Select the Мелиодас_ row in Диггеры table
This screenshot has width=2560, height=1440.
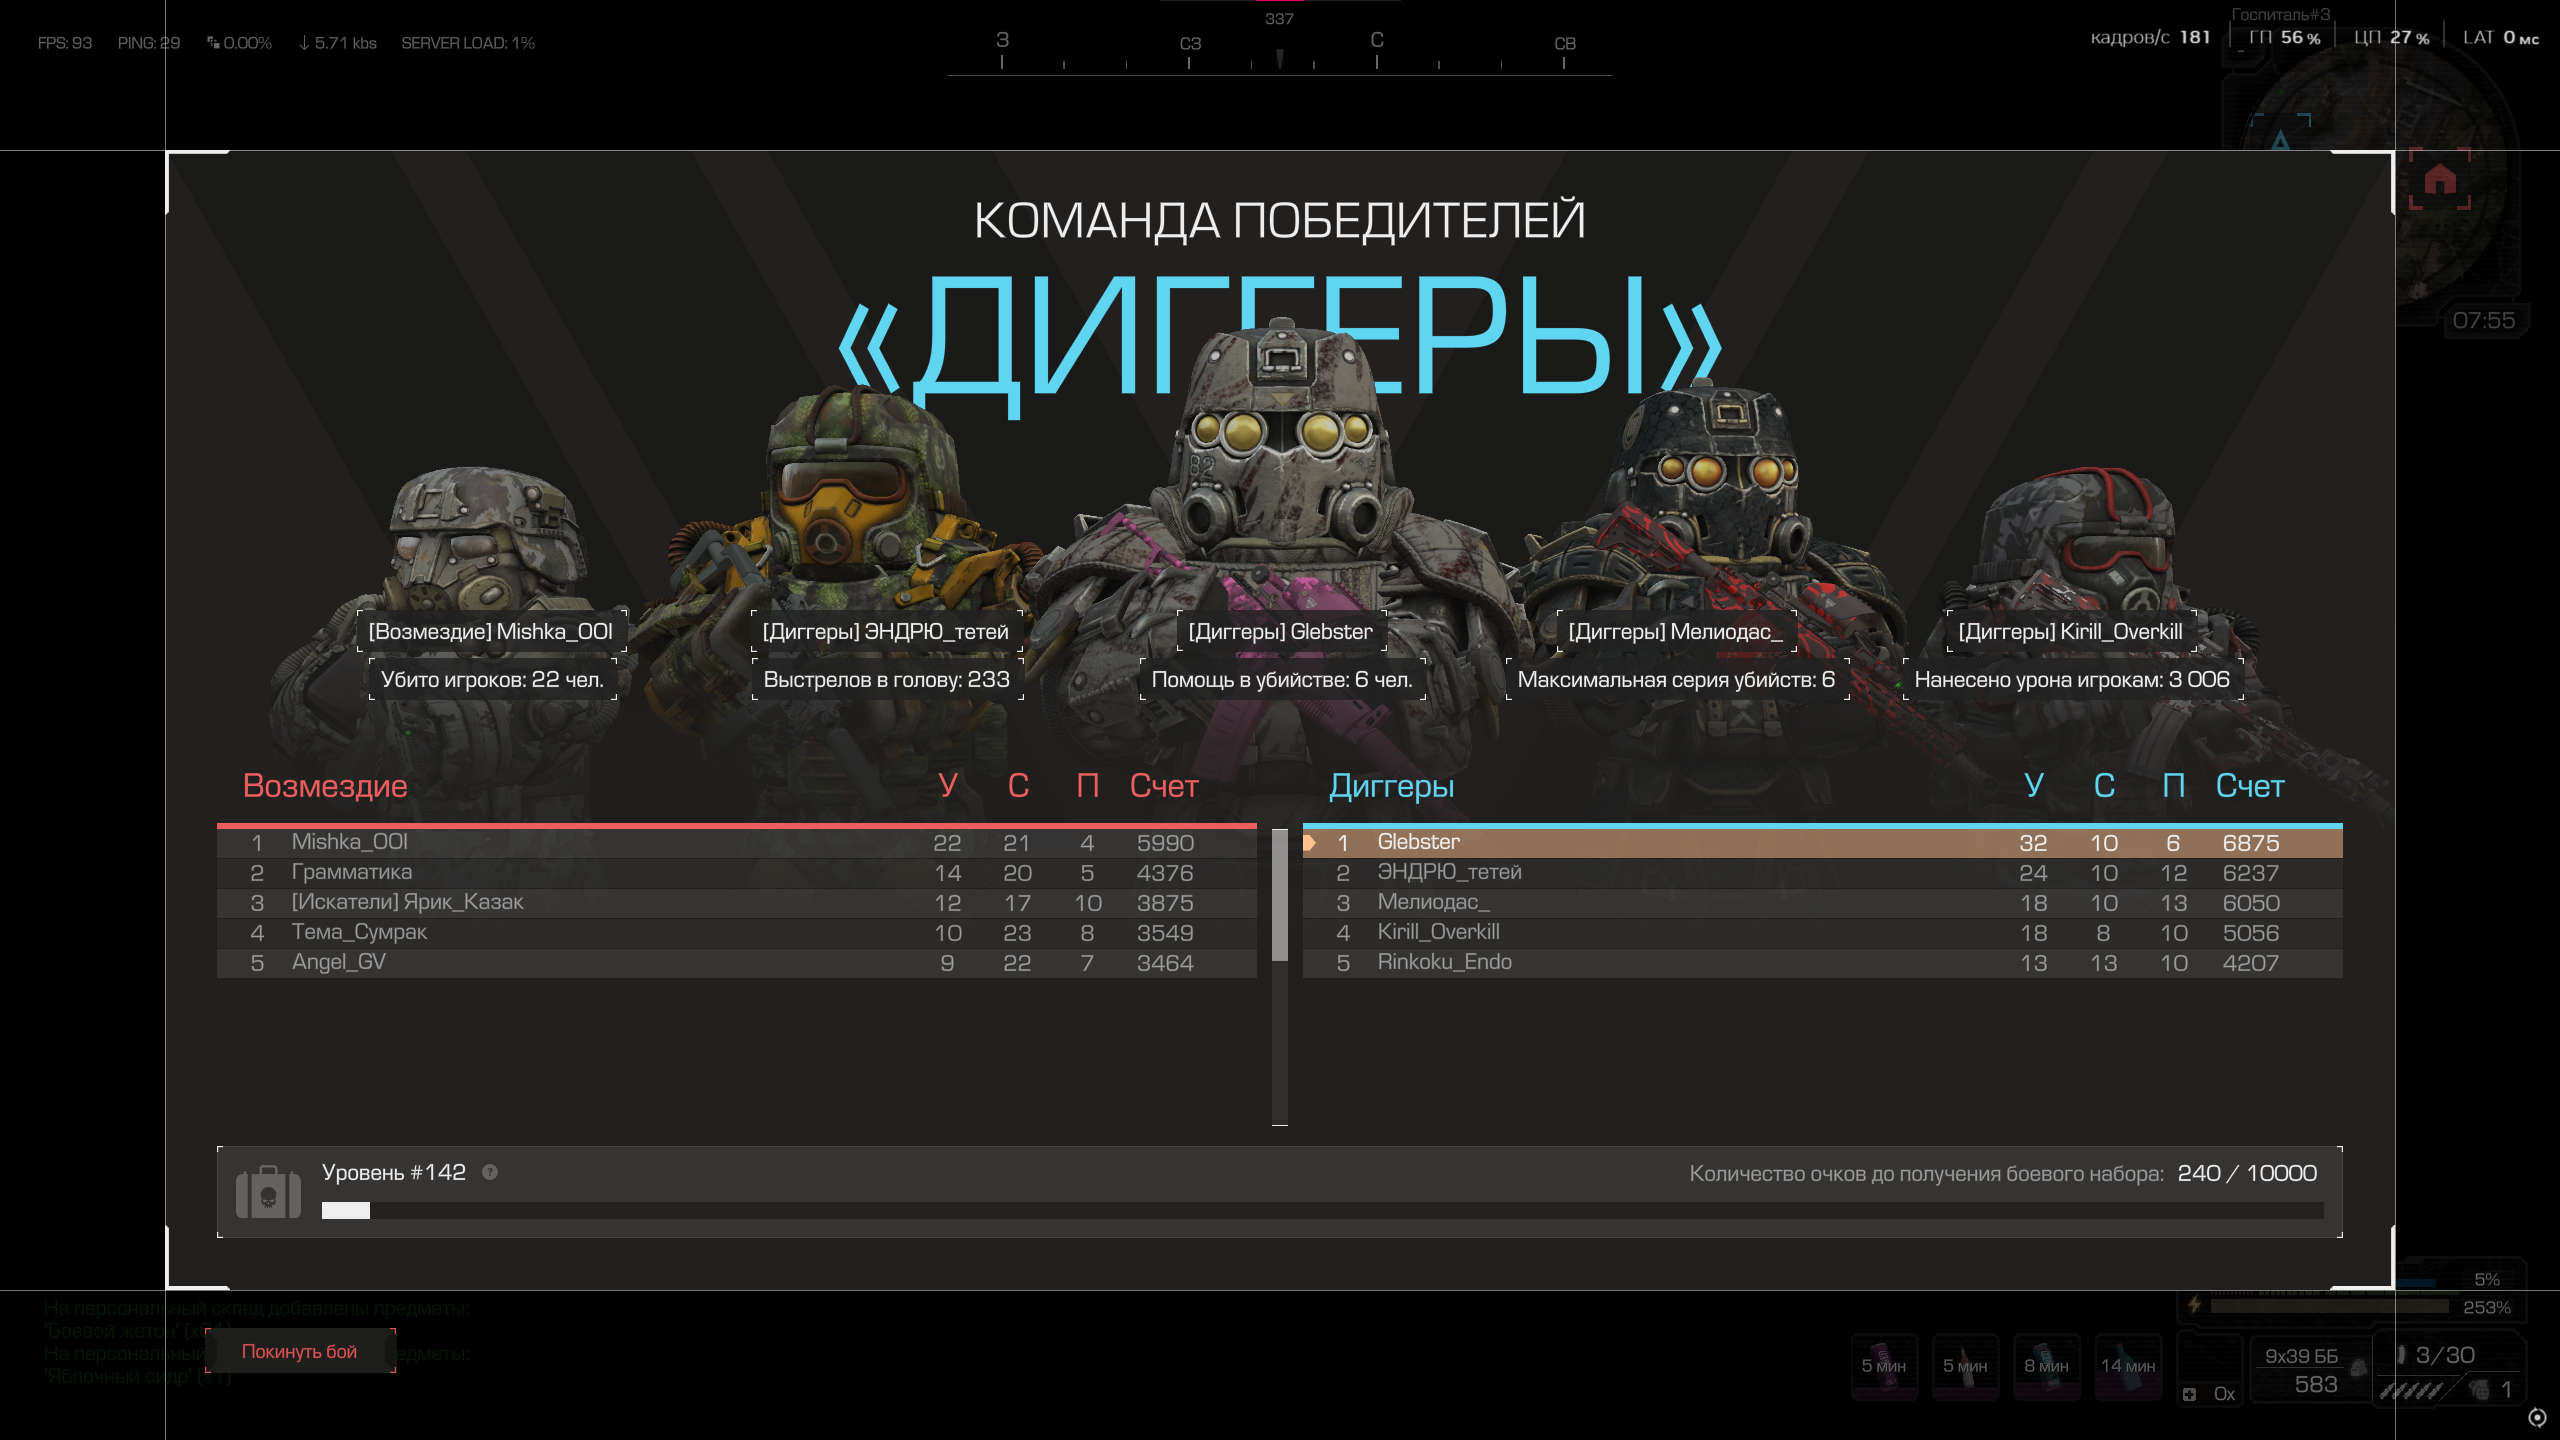[1822, 903]
